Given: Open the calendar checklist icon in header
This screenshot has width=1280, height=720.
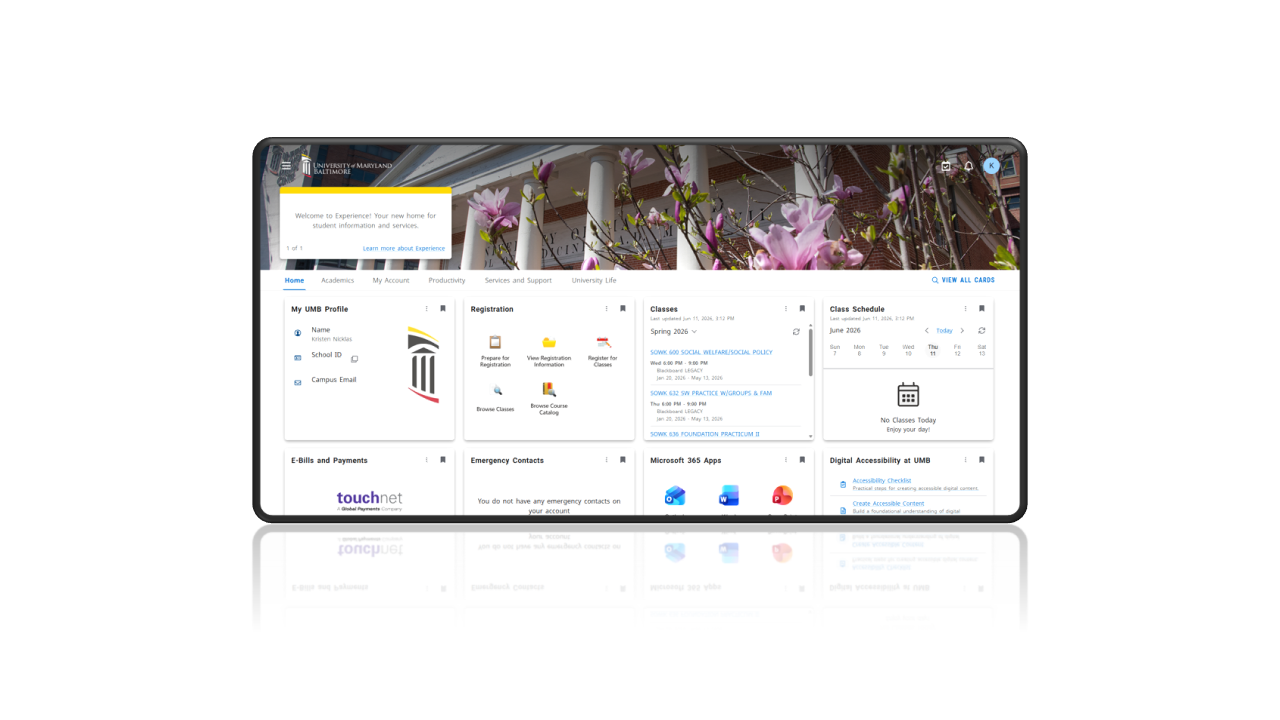Looking at the screenshot, I should coord(946,166).
